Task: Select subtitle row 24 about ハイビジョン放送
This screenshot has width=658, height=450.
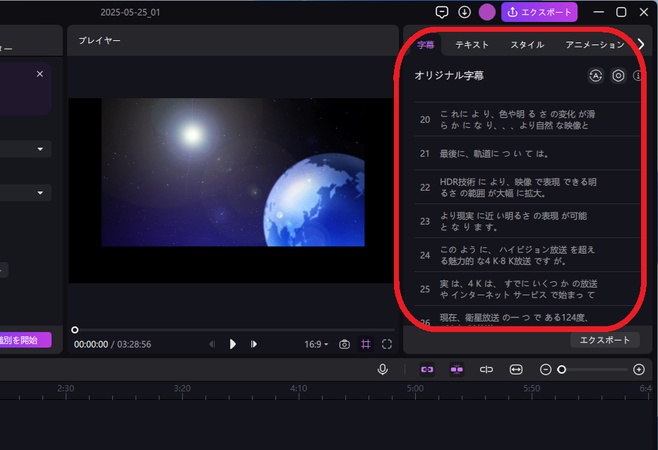Action: tap(527, 255)
